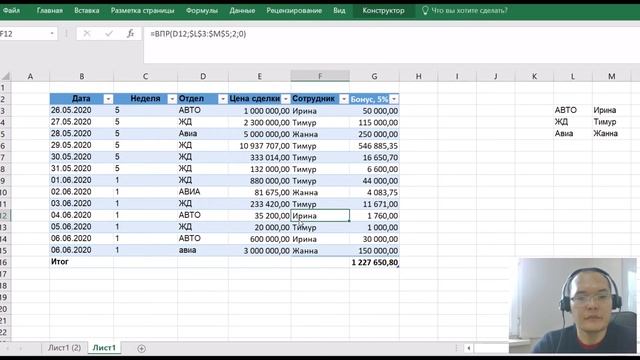
Task: Select the total cell 1 227 650,80
Action: [374, 262]
